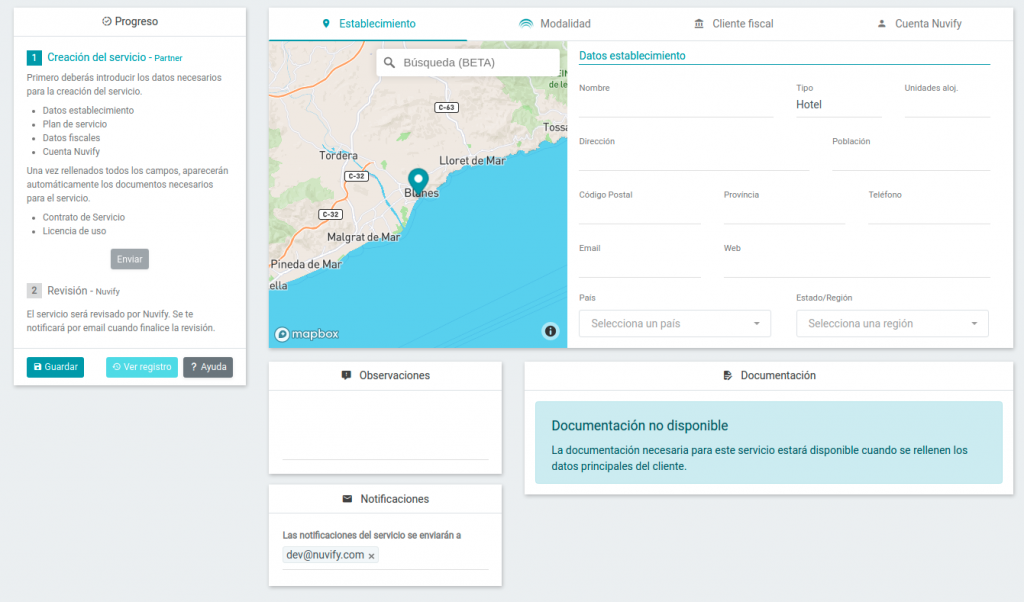Click the map info icon

[x=551, y=332]
